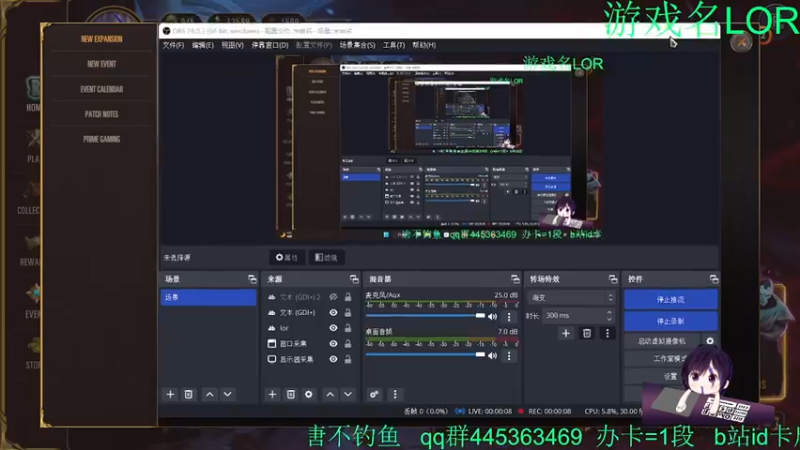Open virtual camera settings gear
800x450 pixels.
tap(710, 341)
